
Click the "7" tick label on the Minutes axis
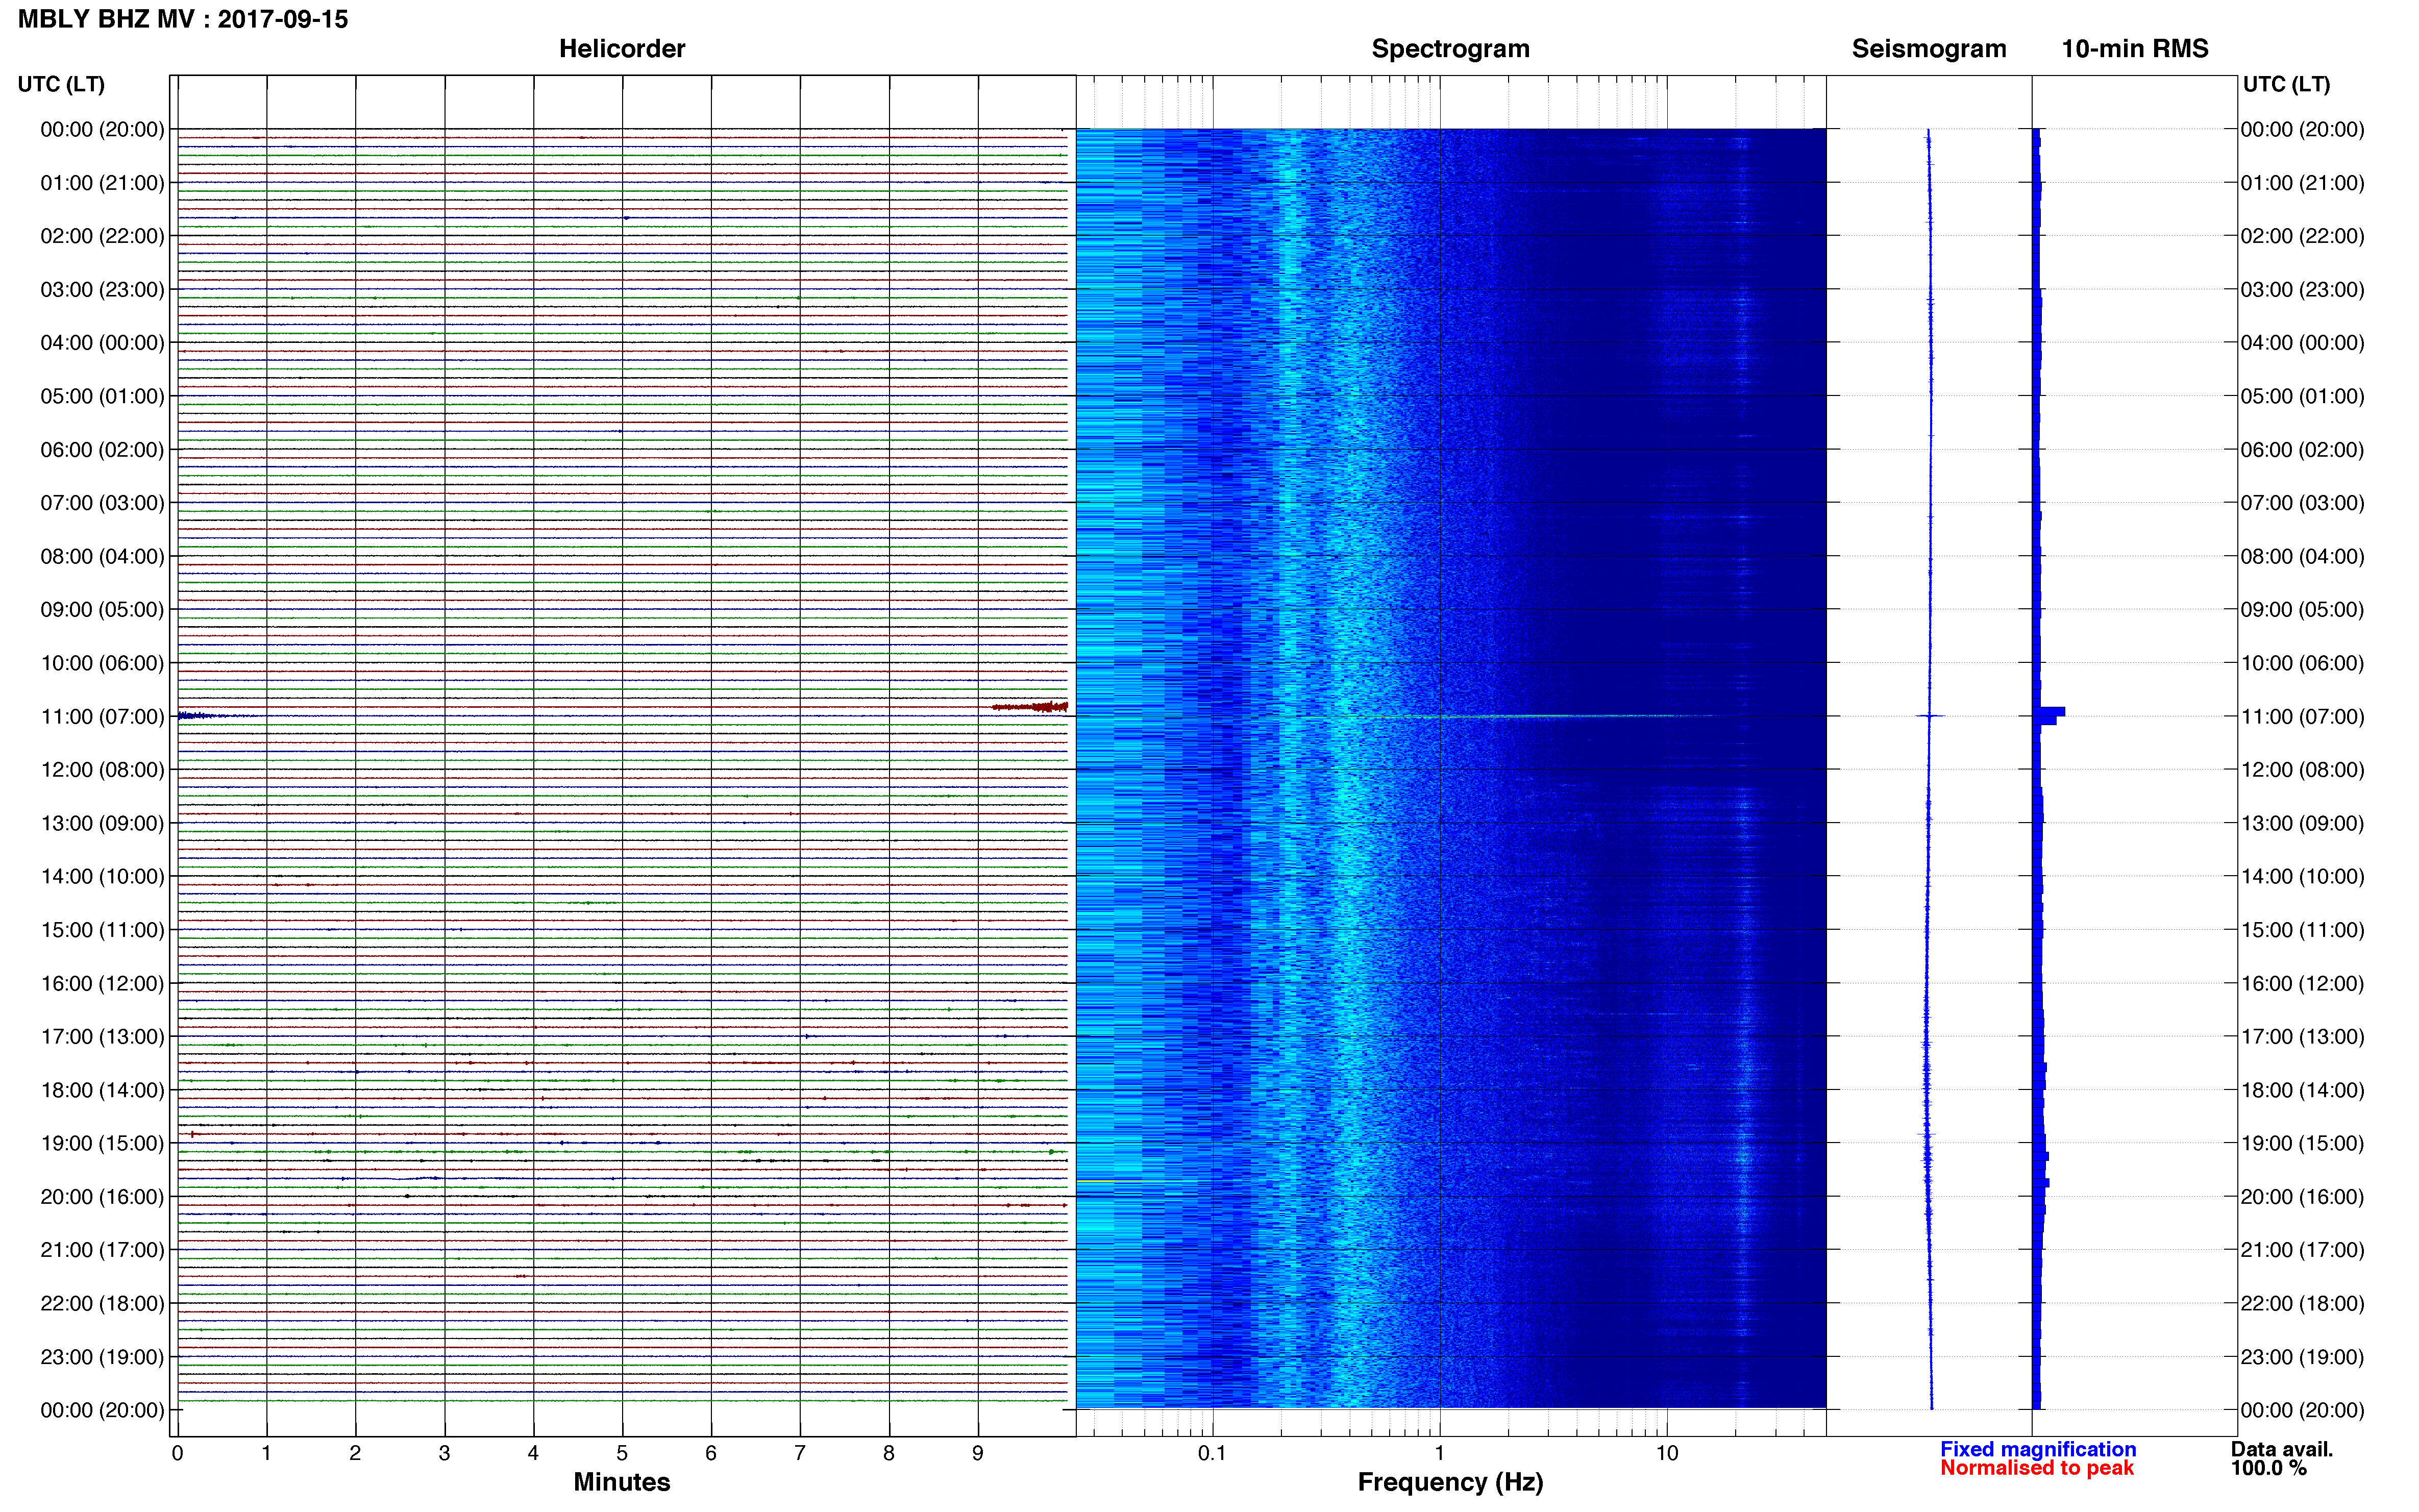800,1453
